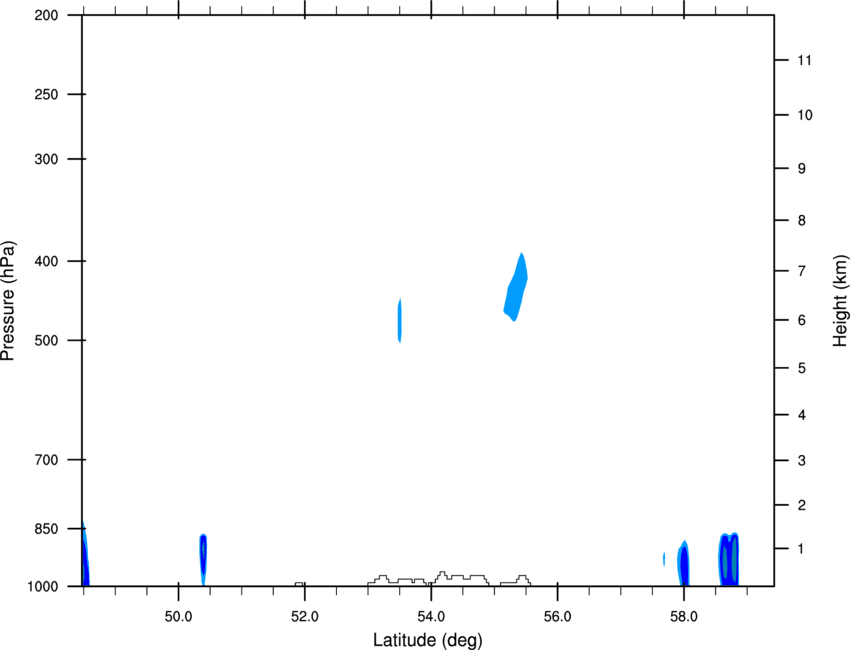Click the dark-blue contour near 50.4° latitude
This screenshot has height=650, width=850.
(x=203, y=558)
